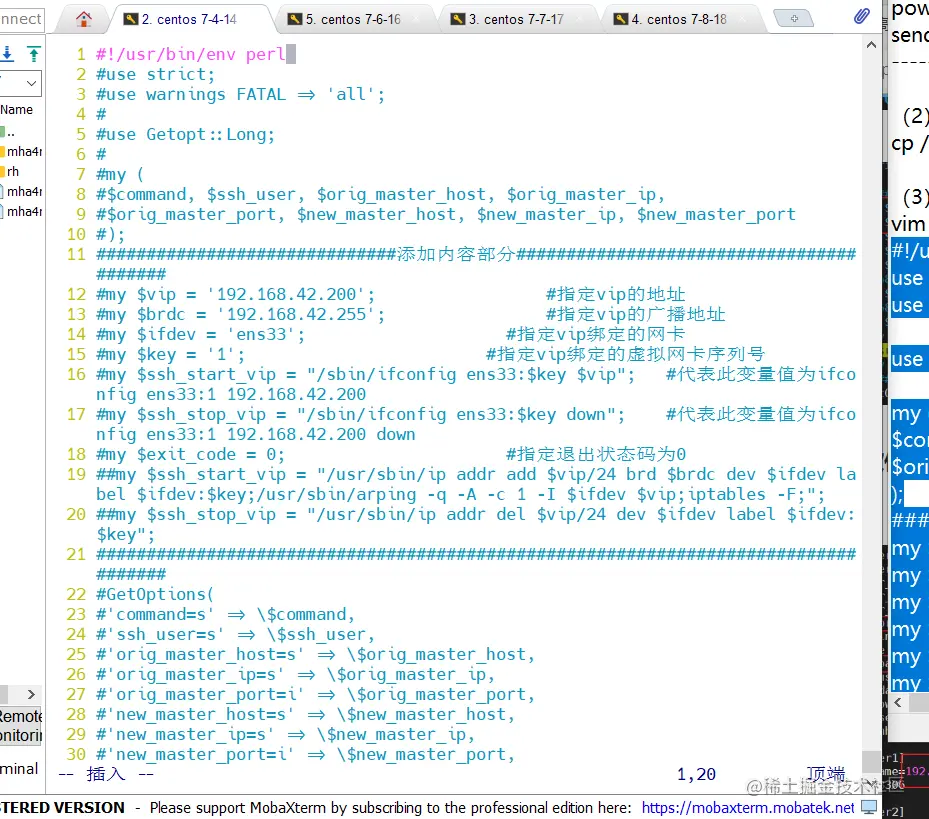Click the '#my $ifdev = 'ens33'' line
929x819 pixels.
pyautogui.click(x=200, y=335)
